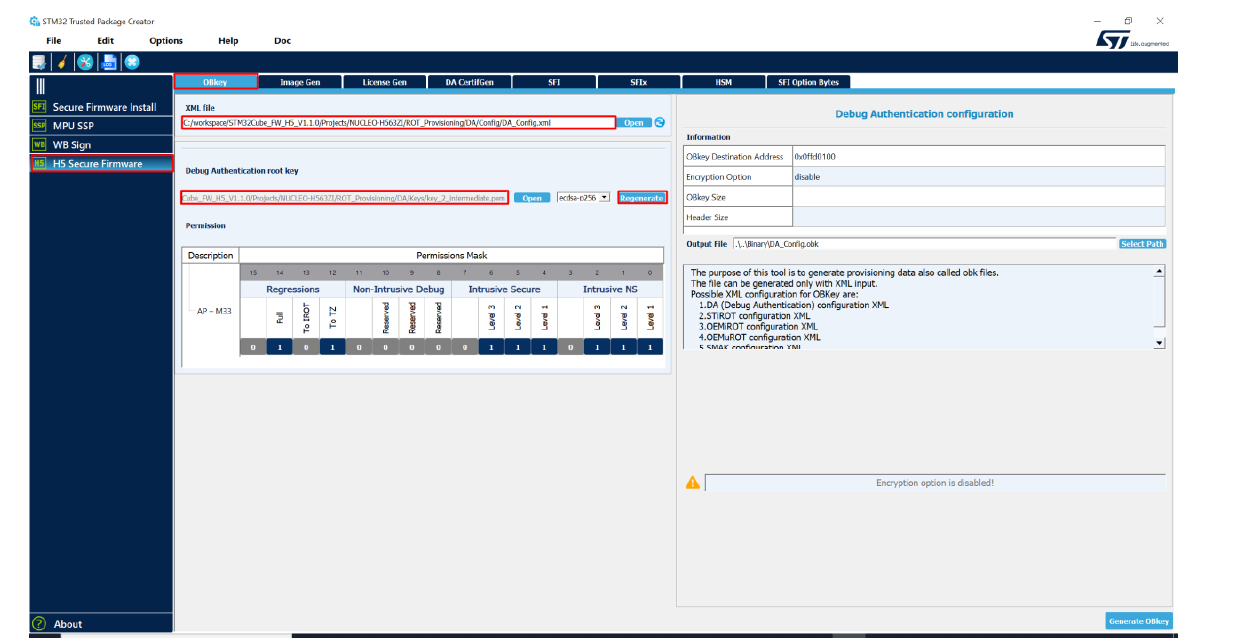Image resolution: width=1233 pixels, height=644 pixels.
Task: Toggle the To TZ regression bit 12
Action: click(x=333, y=347)
